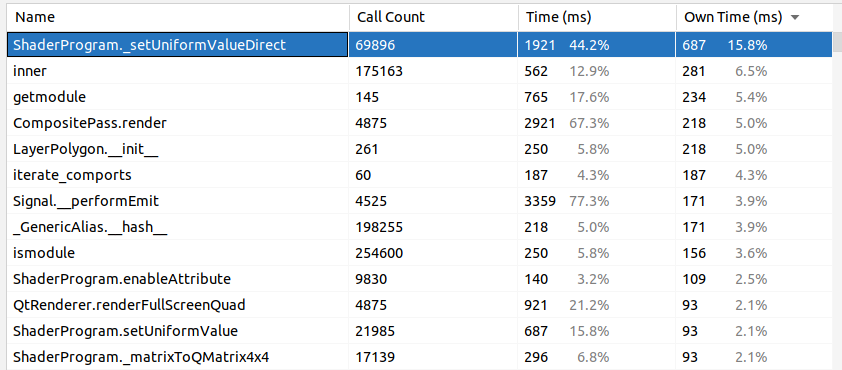Select the ShaderProgram.setUniformValue row

419,331
